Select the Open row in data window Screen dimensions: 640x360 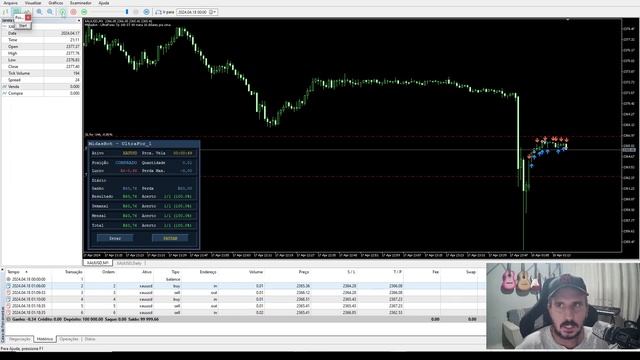[x=41, y=47]
